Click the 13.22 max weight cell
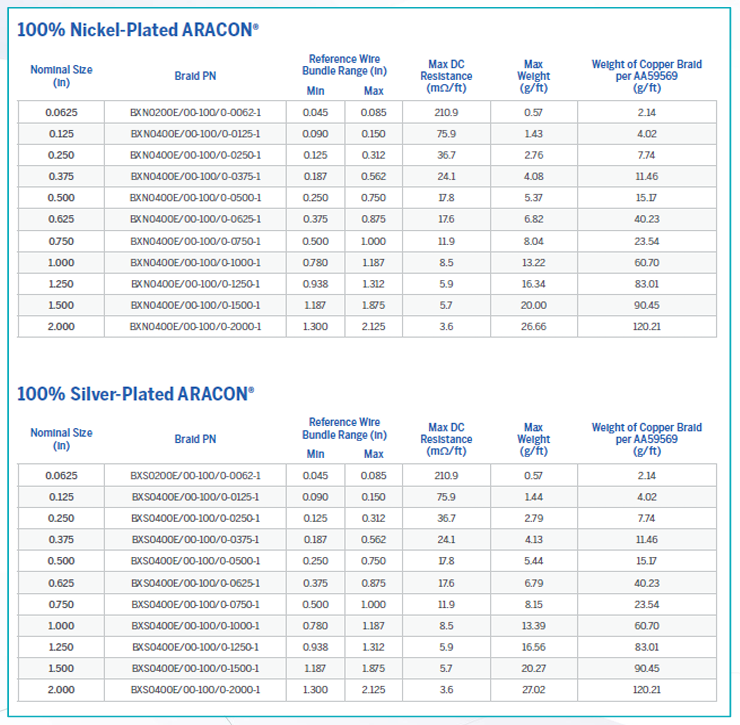 (x=533, y=262)
